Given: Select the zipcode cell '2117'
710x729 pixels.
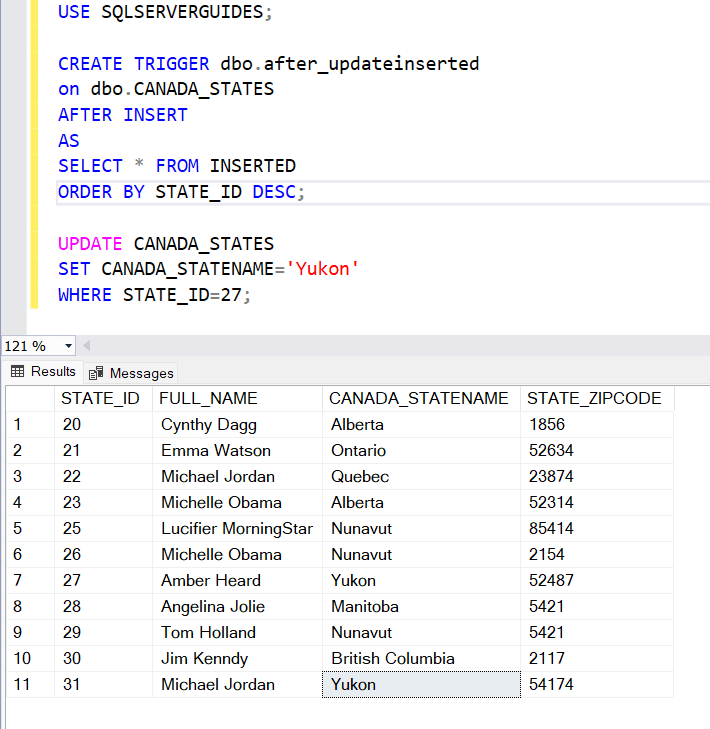Looking at the screenshot, I should (597, 659).
